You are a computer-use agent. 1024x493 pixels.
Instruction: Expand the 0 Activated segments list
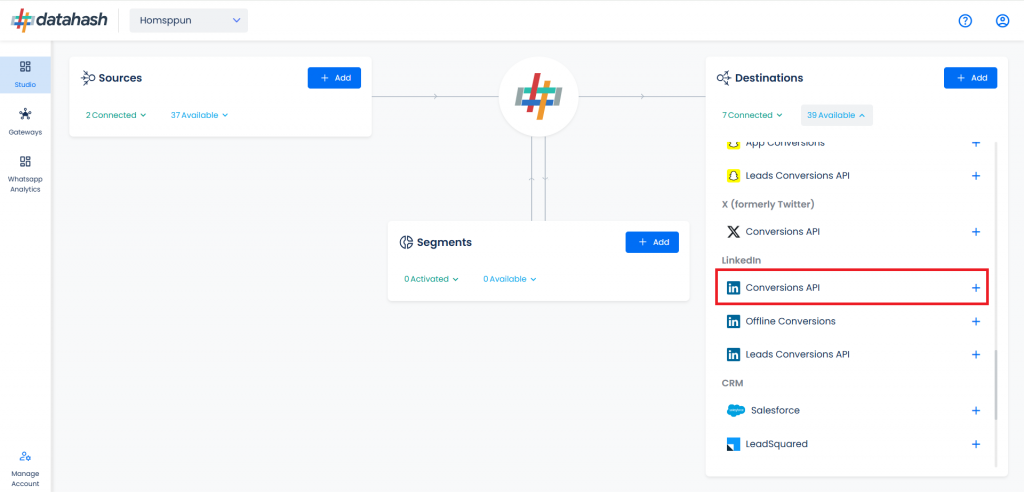coord(431,279)
